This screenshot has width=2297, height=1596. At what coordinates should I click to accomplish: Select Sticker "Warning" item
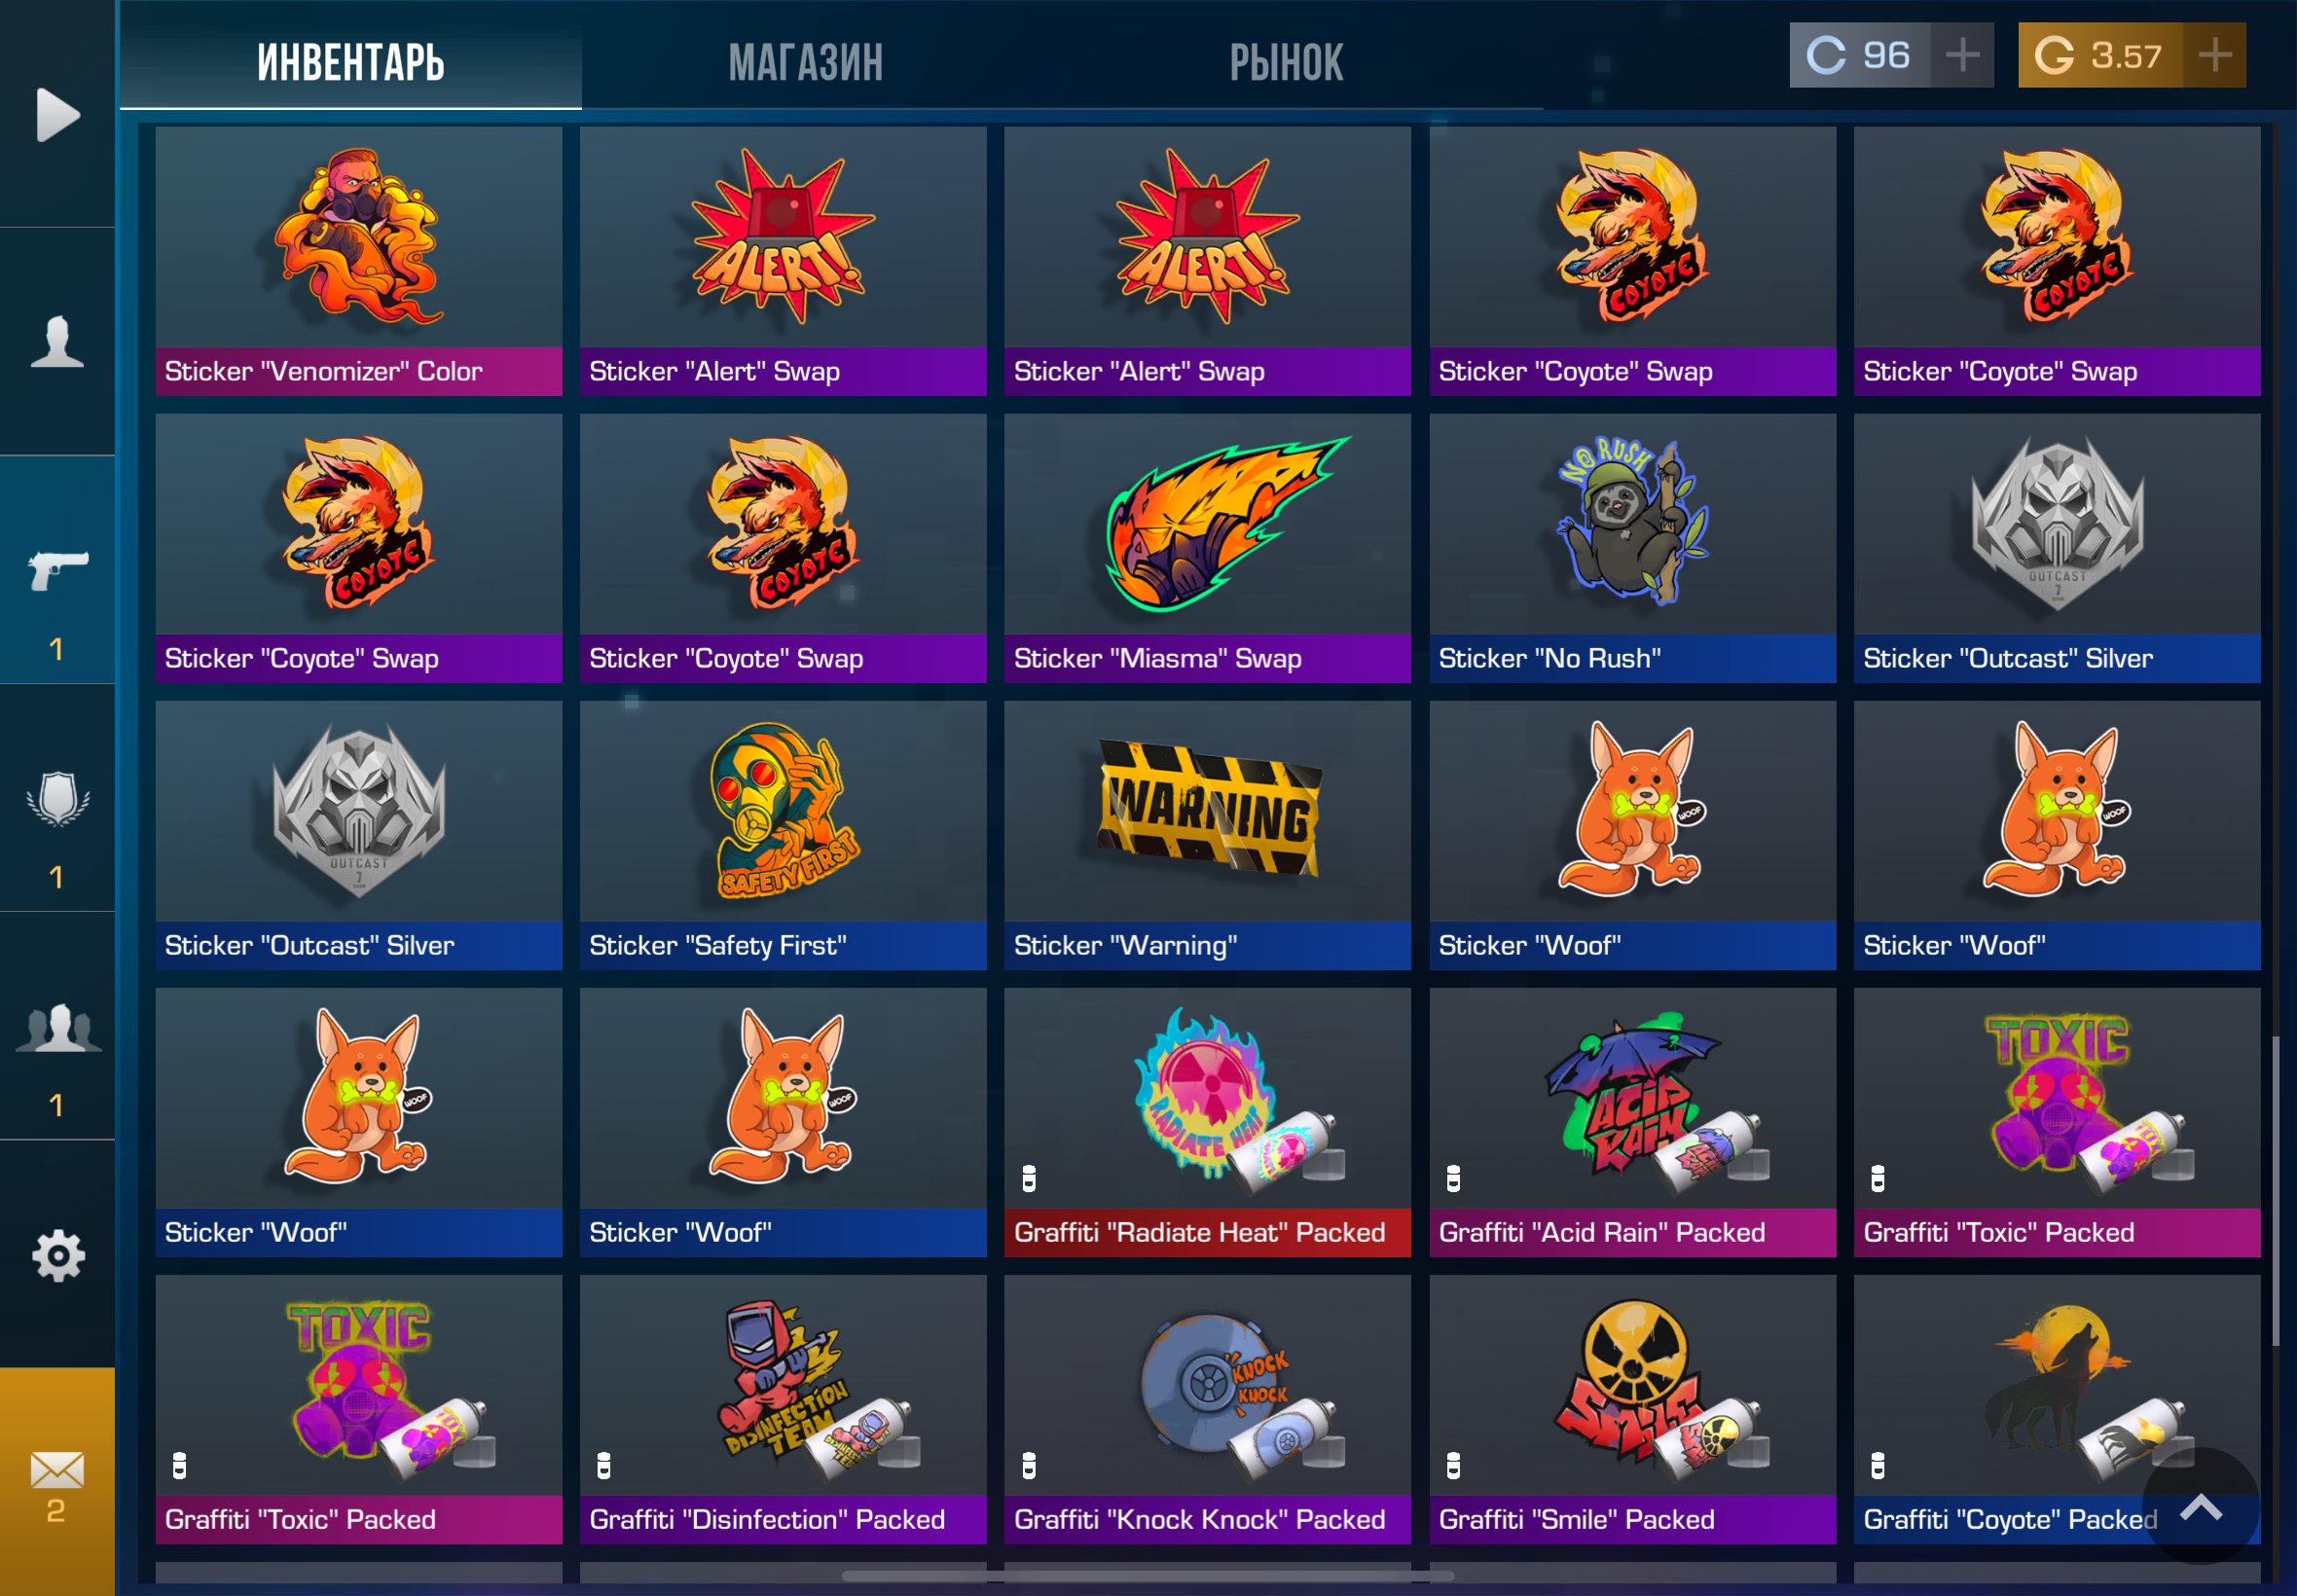click(x=1207, y=835)
